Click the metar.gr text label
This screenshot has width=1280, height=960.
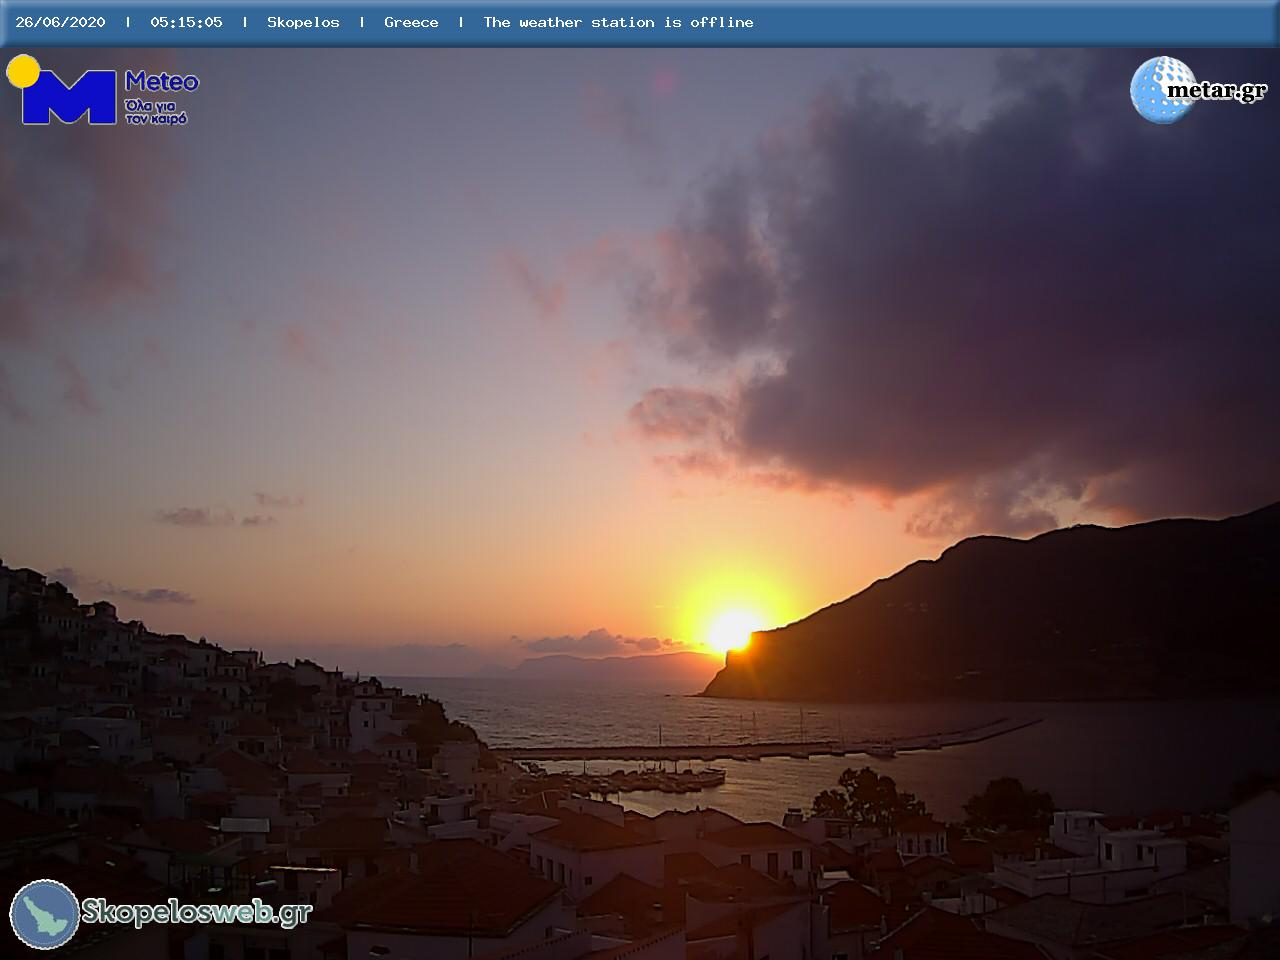[1217, 91]
